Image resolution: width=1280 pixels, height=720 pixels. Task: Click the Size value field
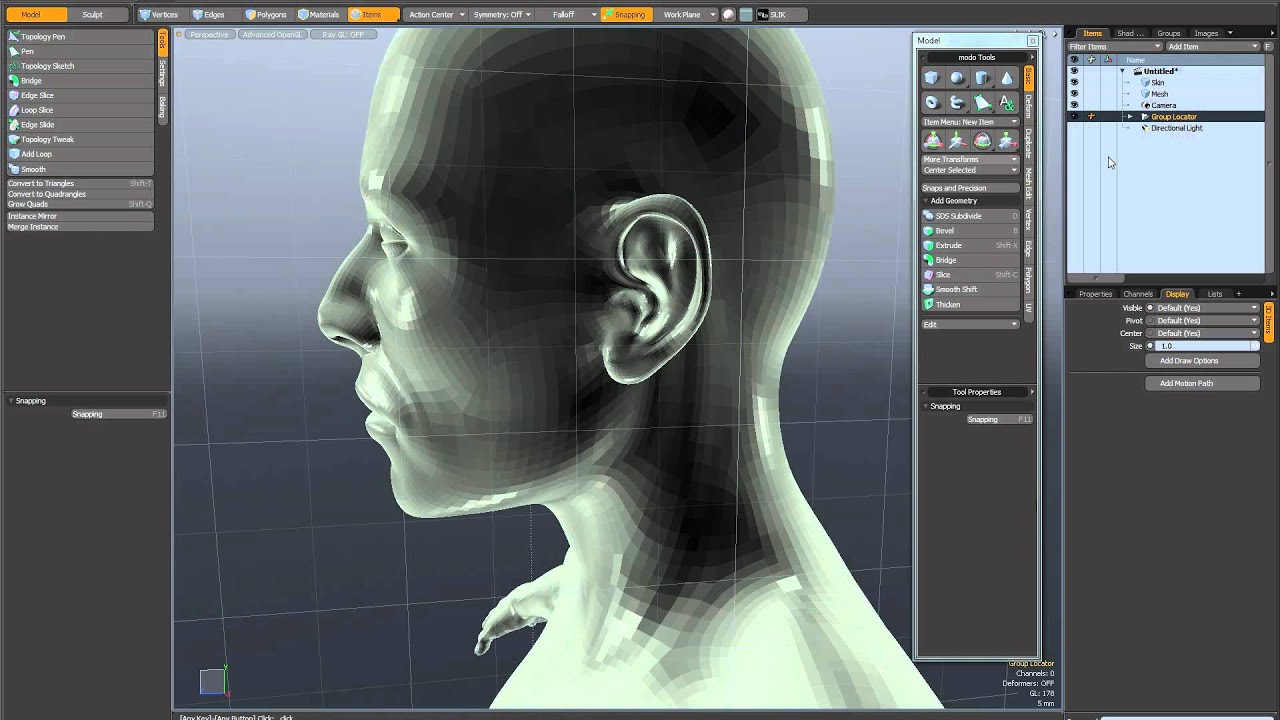pos(1205,346)
